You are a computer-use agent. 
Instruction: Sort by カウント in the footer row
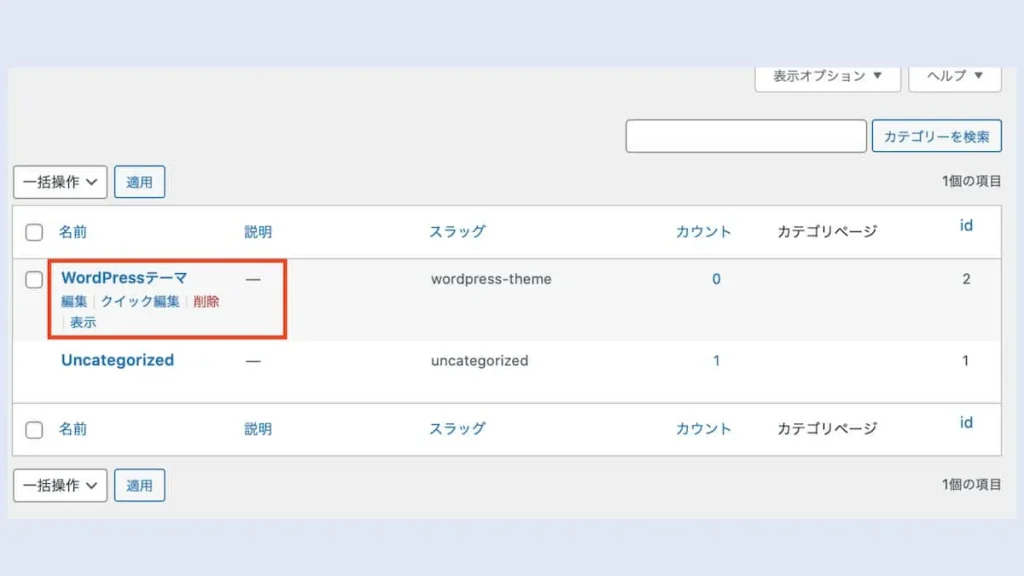703,429
